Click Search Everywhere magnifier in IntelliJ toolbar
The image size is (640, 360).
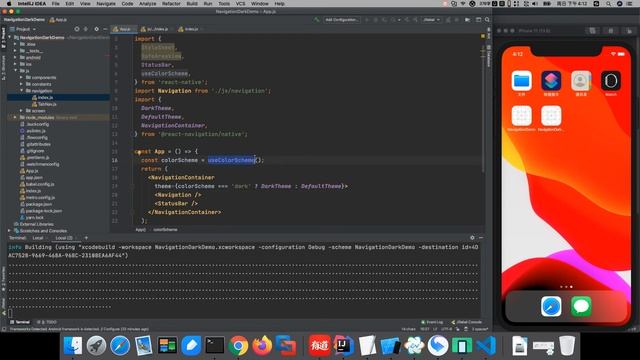487,20
